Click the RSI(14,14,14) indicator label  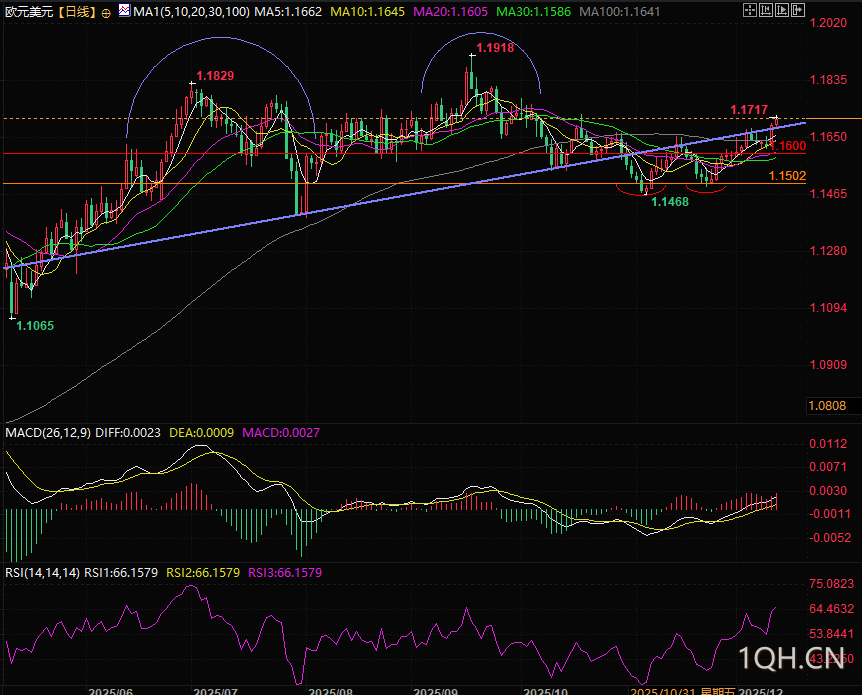coord(42,573)
